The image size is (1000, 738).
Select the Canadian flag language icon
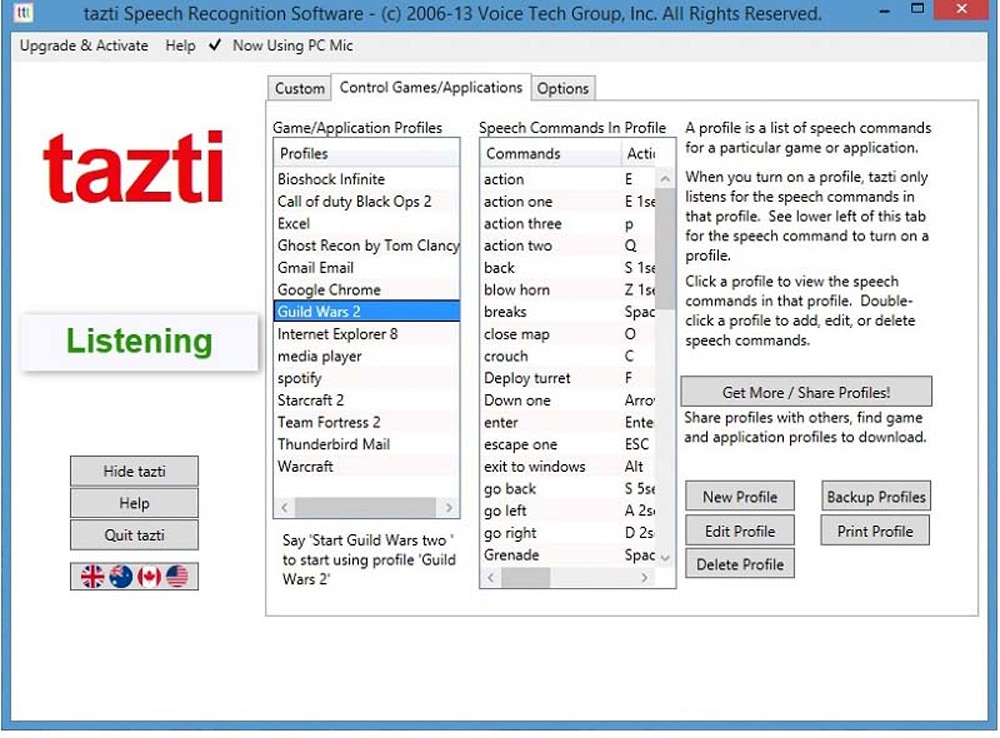[148, 575]
